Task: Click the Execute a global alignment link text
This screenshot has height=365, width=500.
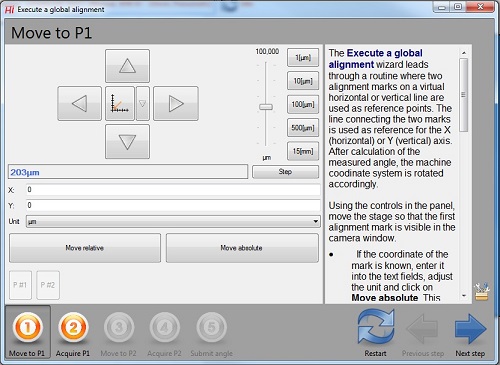Action: pyautogui.click(x=376, y=59)
